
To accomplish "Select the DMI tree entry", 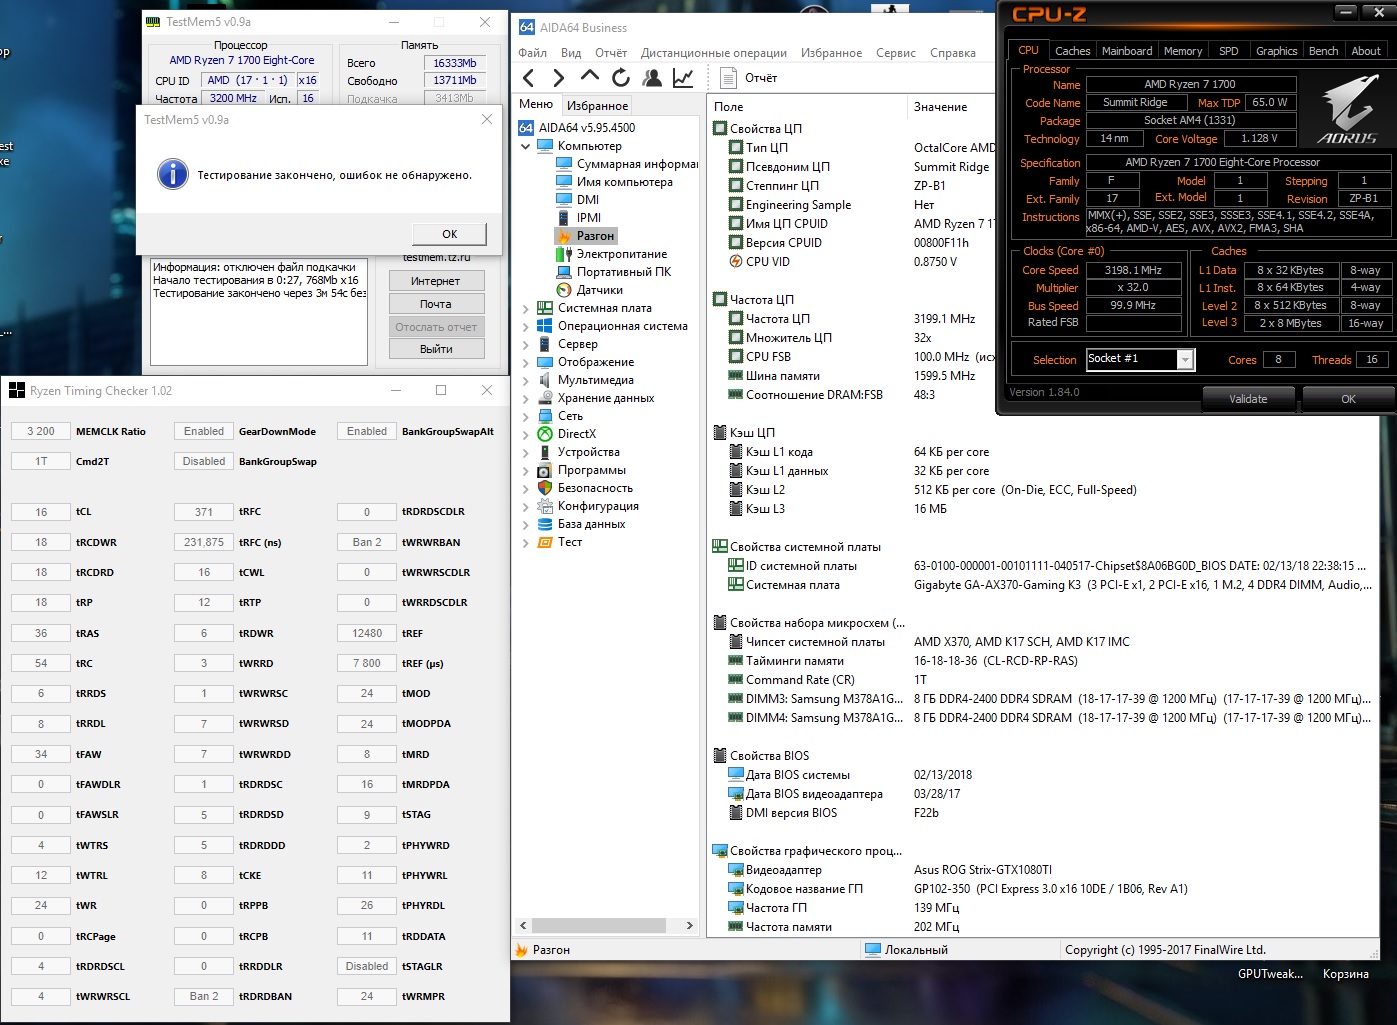I will pos(578,200).
